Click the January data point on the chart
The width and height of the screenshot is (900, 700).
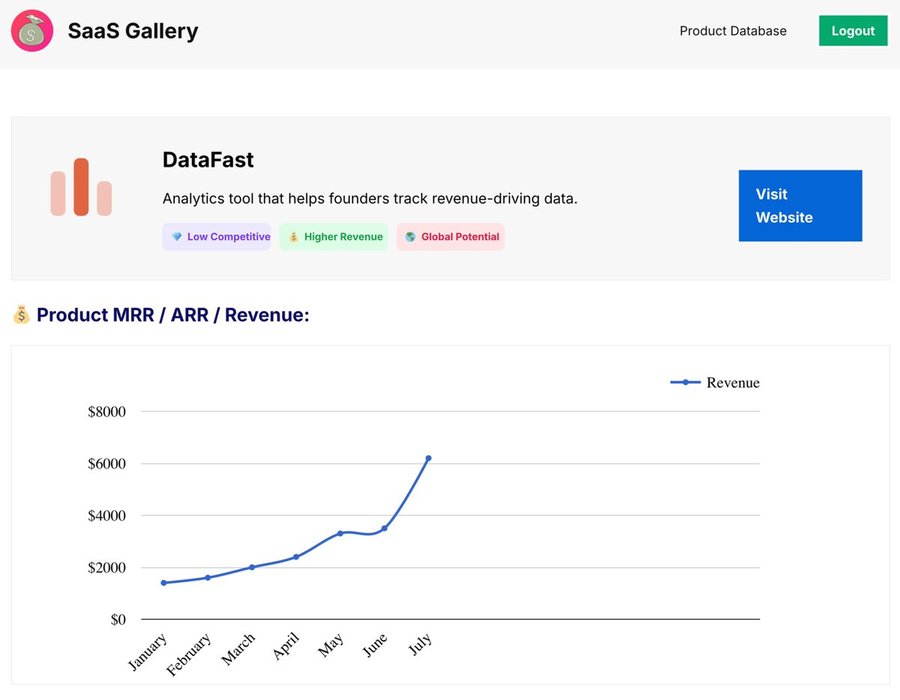point(164,583)
